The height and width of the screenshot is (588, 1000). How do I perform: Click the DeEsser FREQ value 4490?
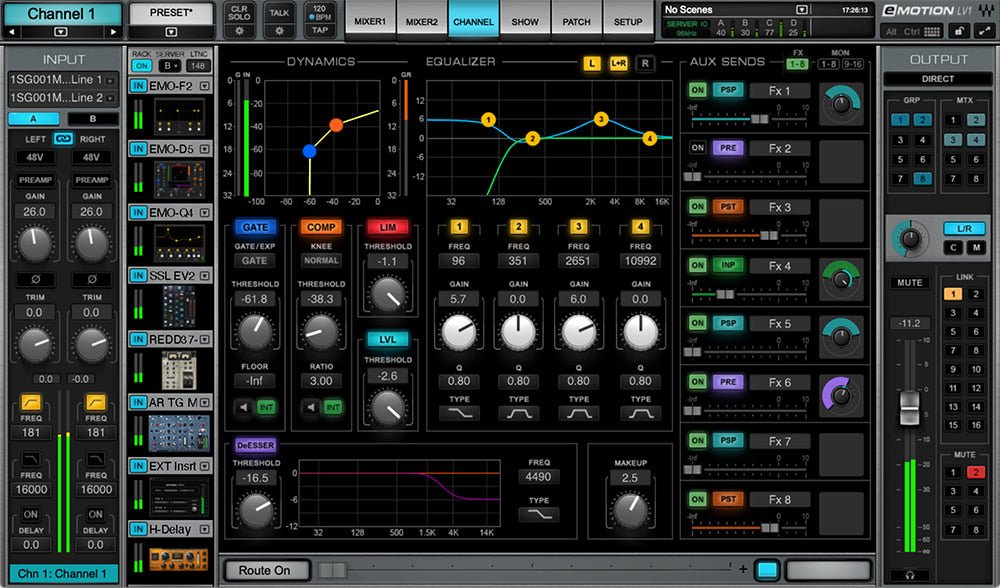pos(539,477)
